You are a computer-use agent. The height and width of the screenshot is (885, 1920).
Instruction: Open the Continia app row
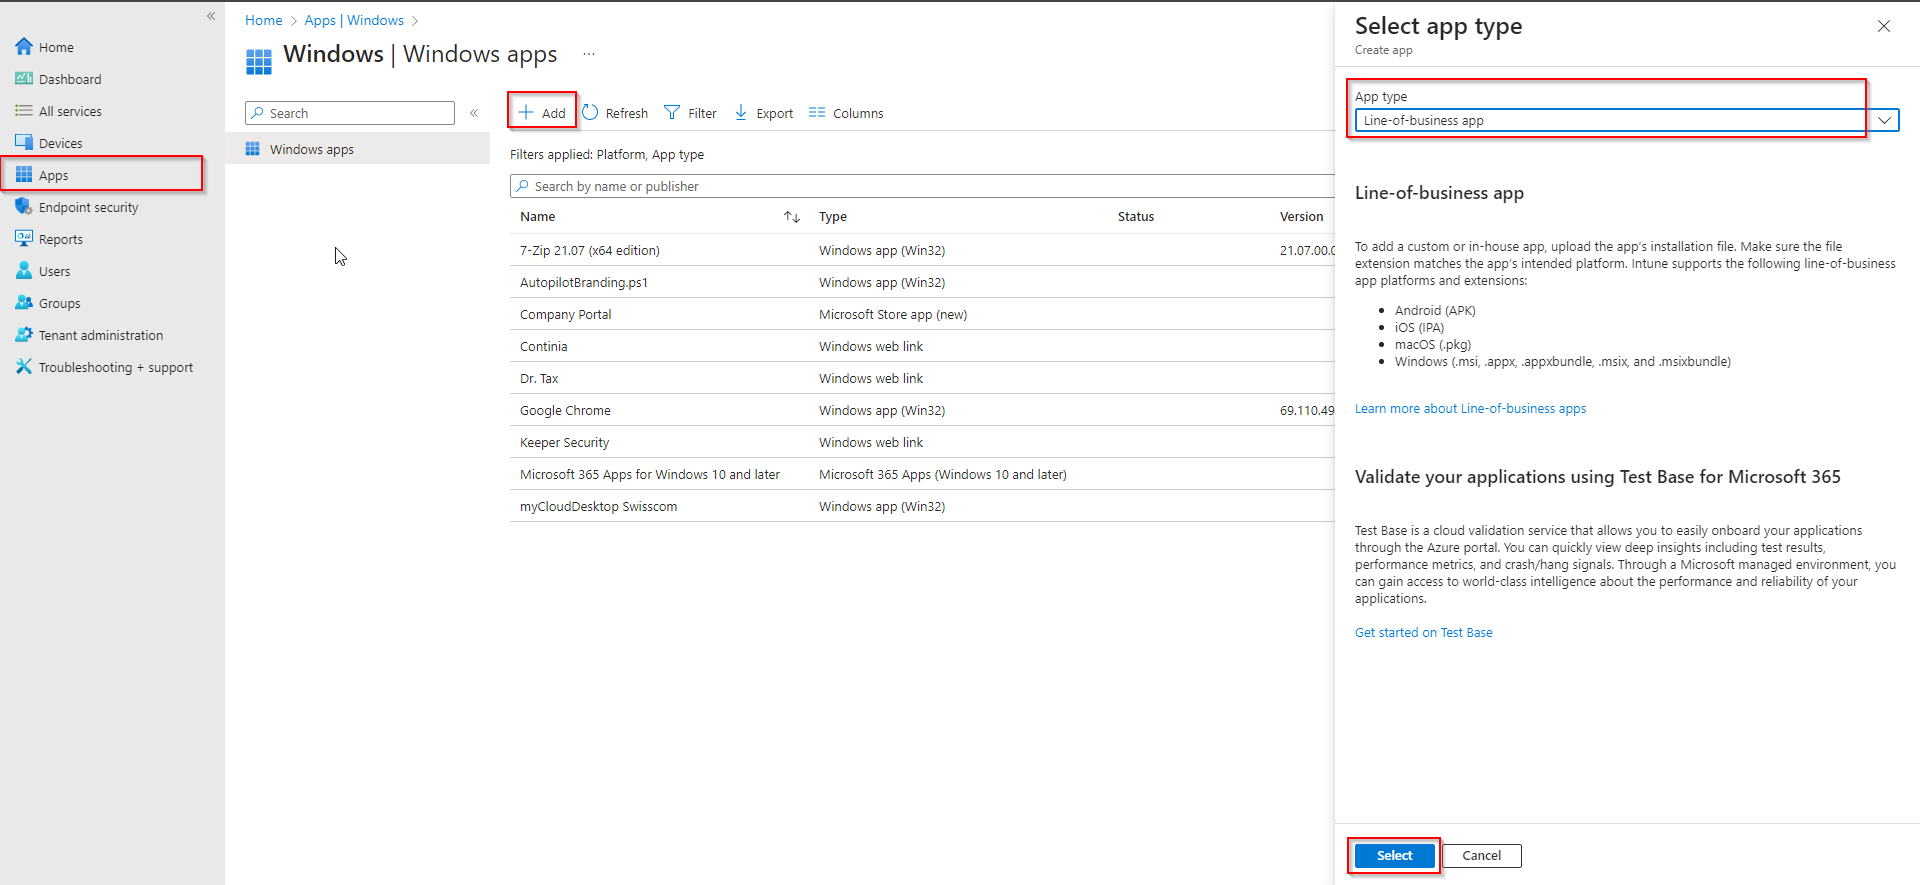(x=922, y=346)
